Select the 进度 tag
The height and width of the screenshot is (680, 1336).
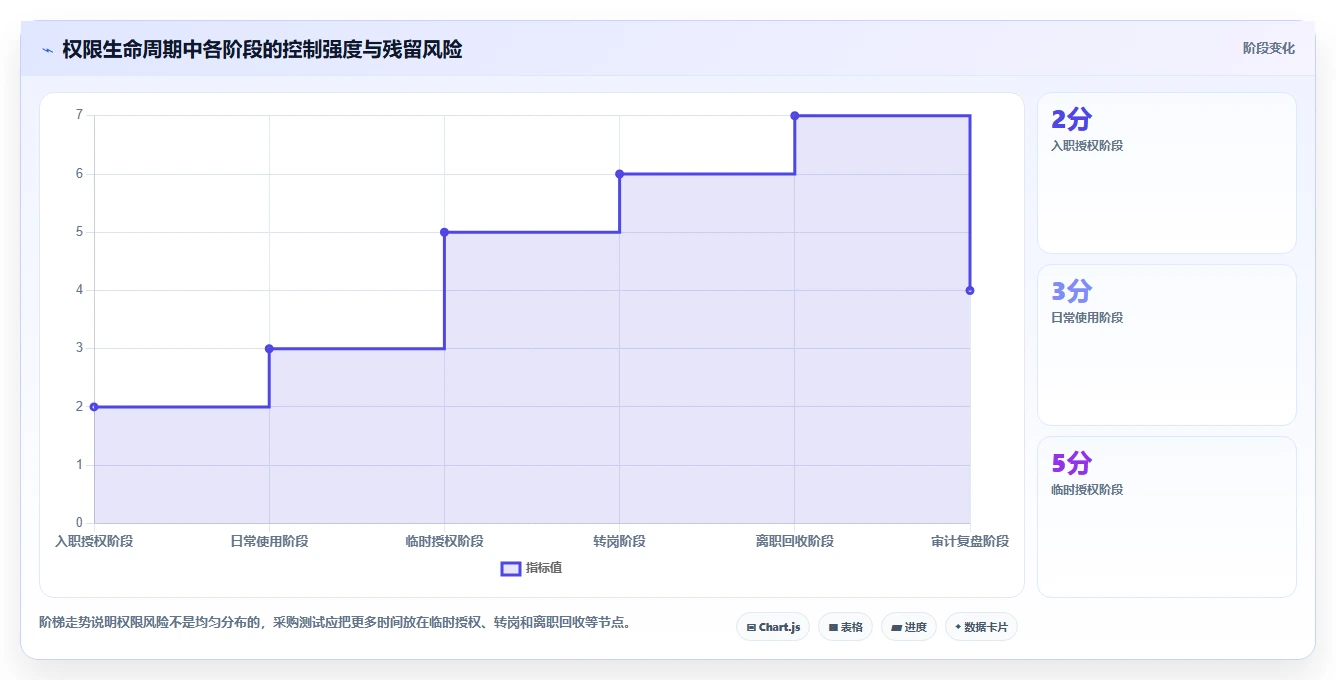tap(908, 627)
